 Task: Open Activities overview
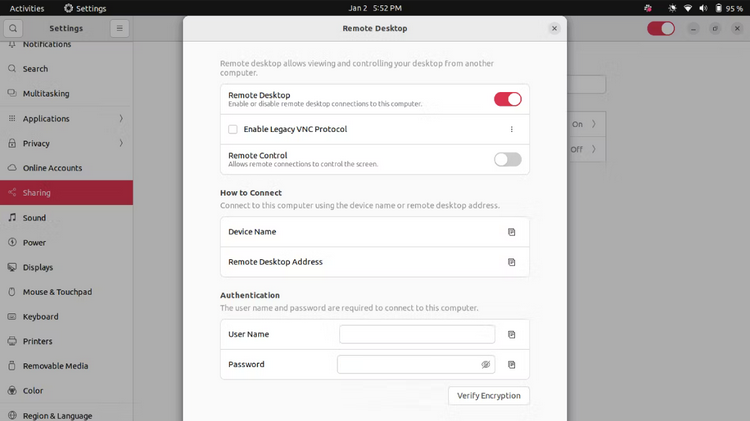pos(27,8)
